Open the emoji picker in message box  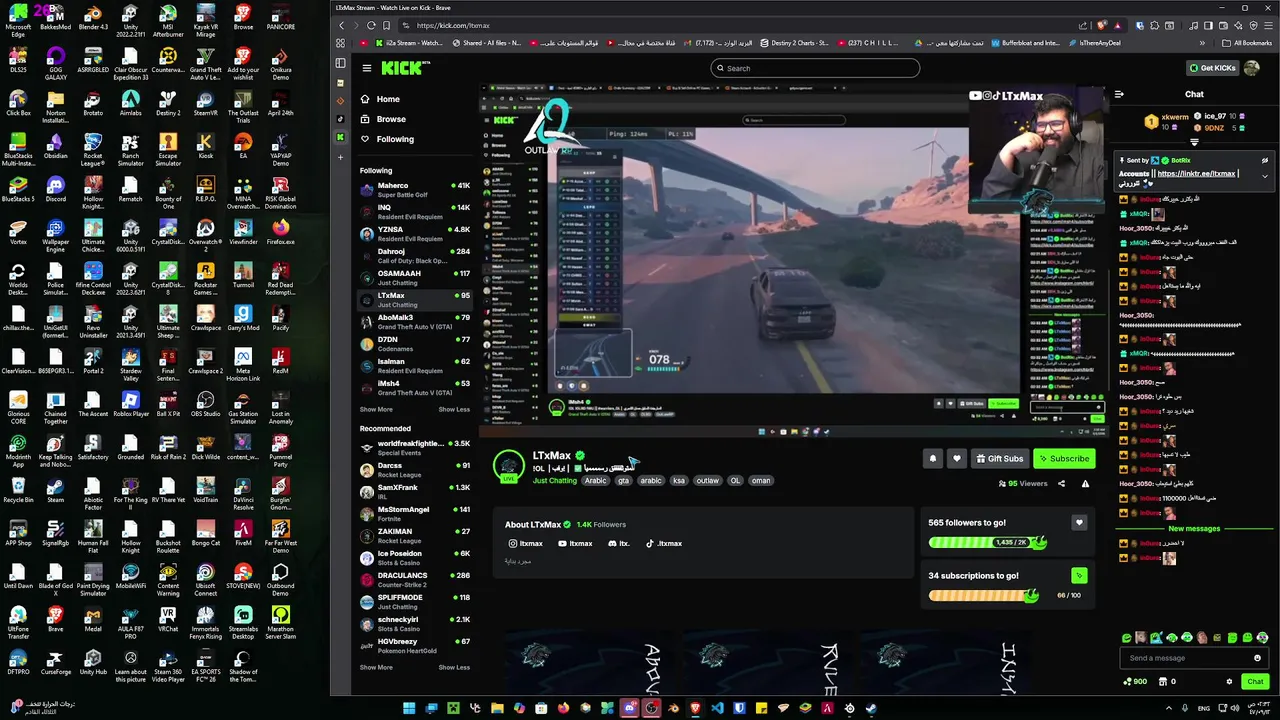point(1257,658)
